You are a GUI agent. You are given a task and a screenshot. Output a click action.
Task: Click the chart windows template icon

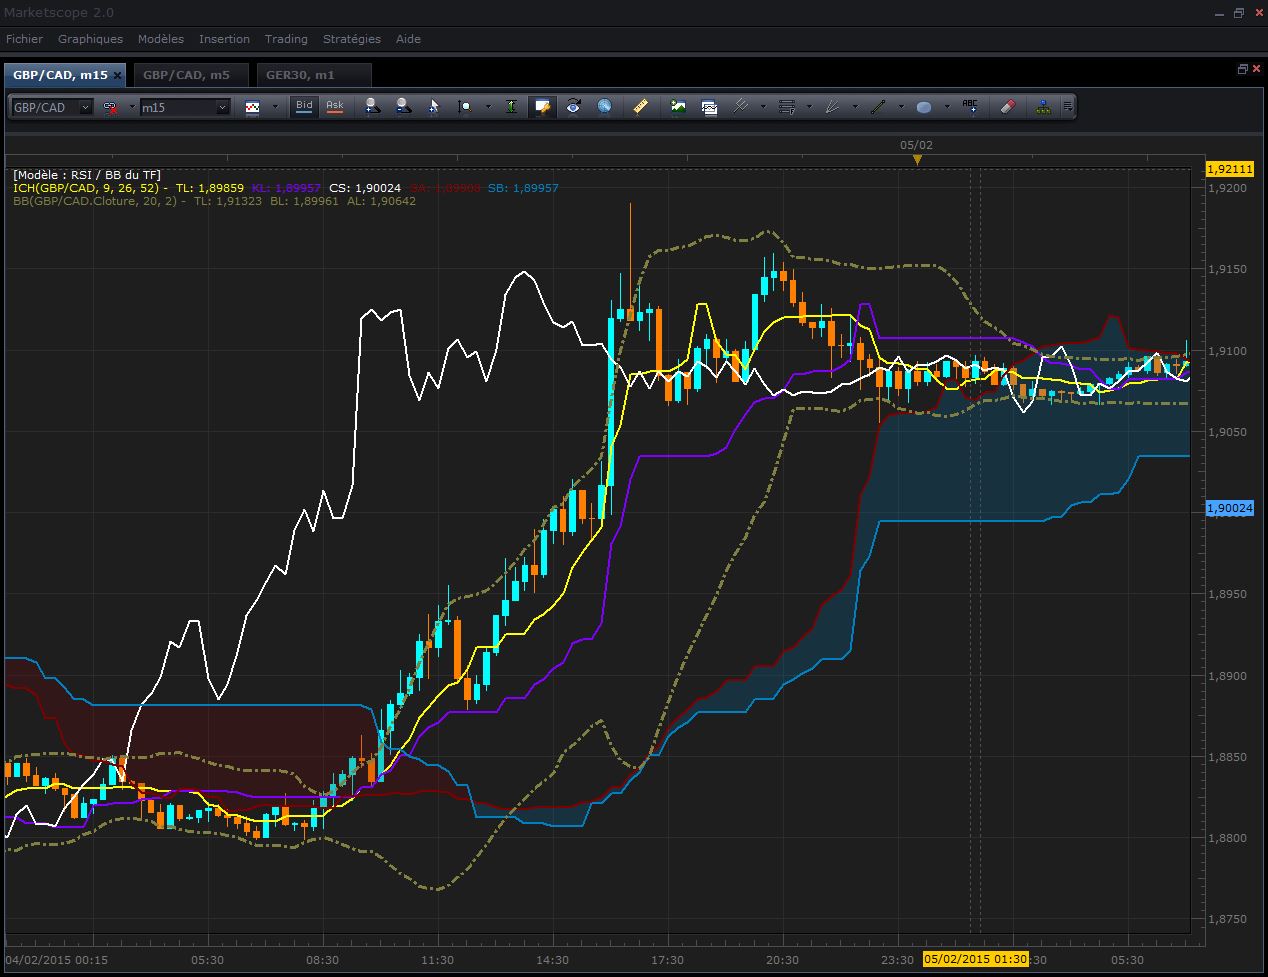pos(709,106)
